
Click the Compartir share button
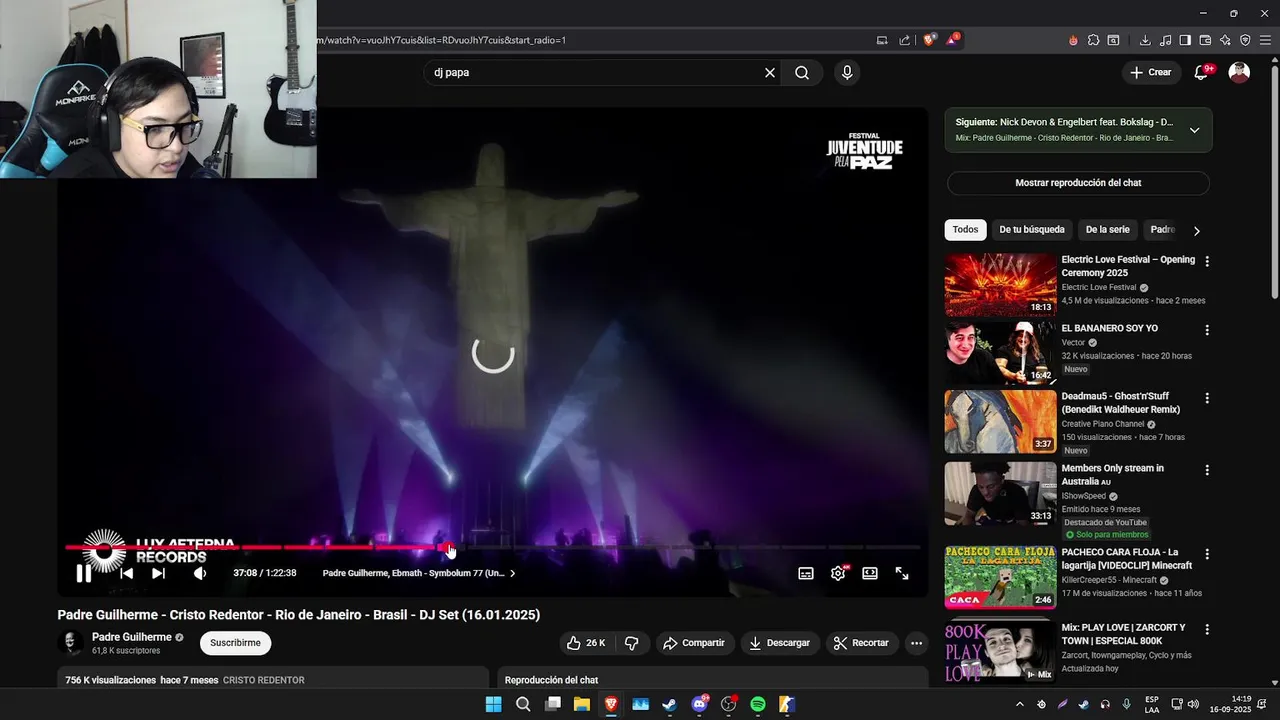[694, 643]
